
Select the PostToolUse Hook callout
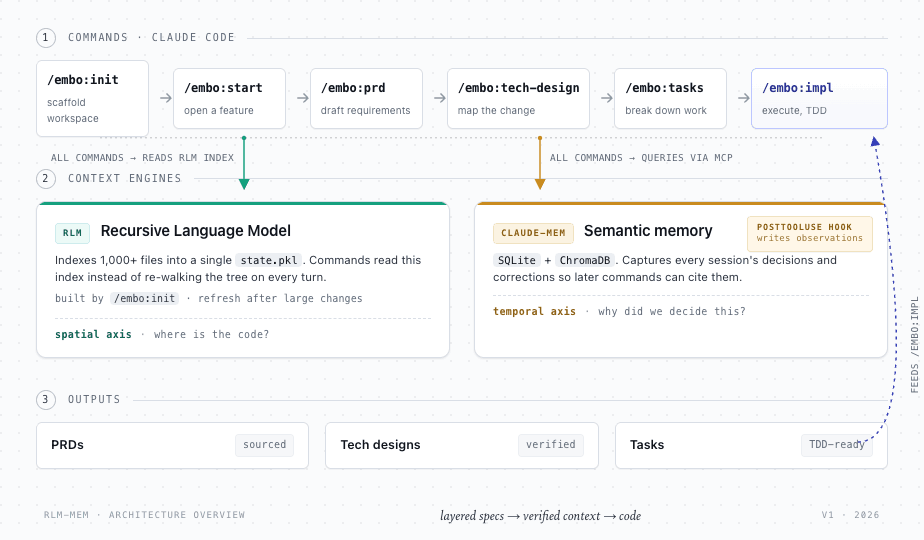coord(810,233)
